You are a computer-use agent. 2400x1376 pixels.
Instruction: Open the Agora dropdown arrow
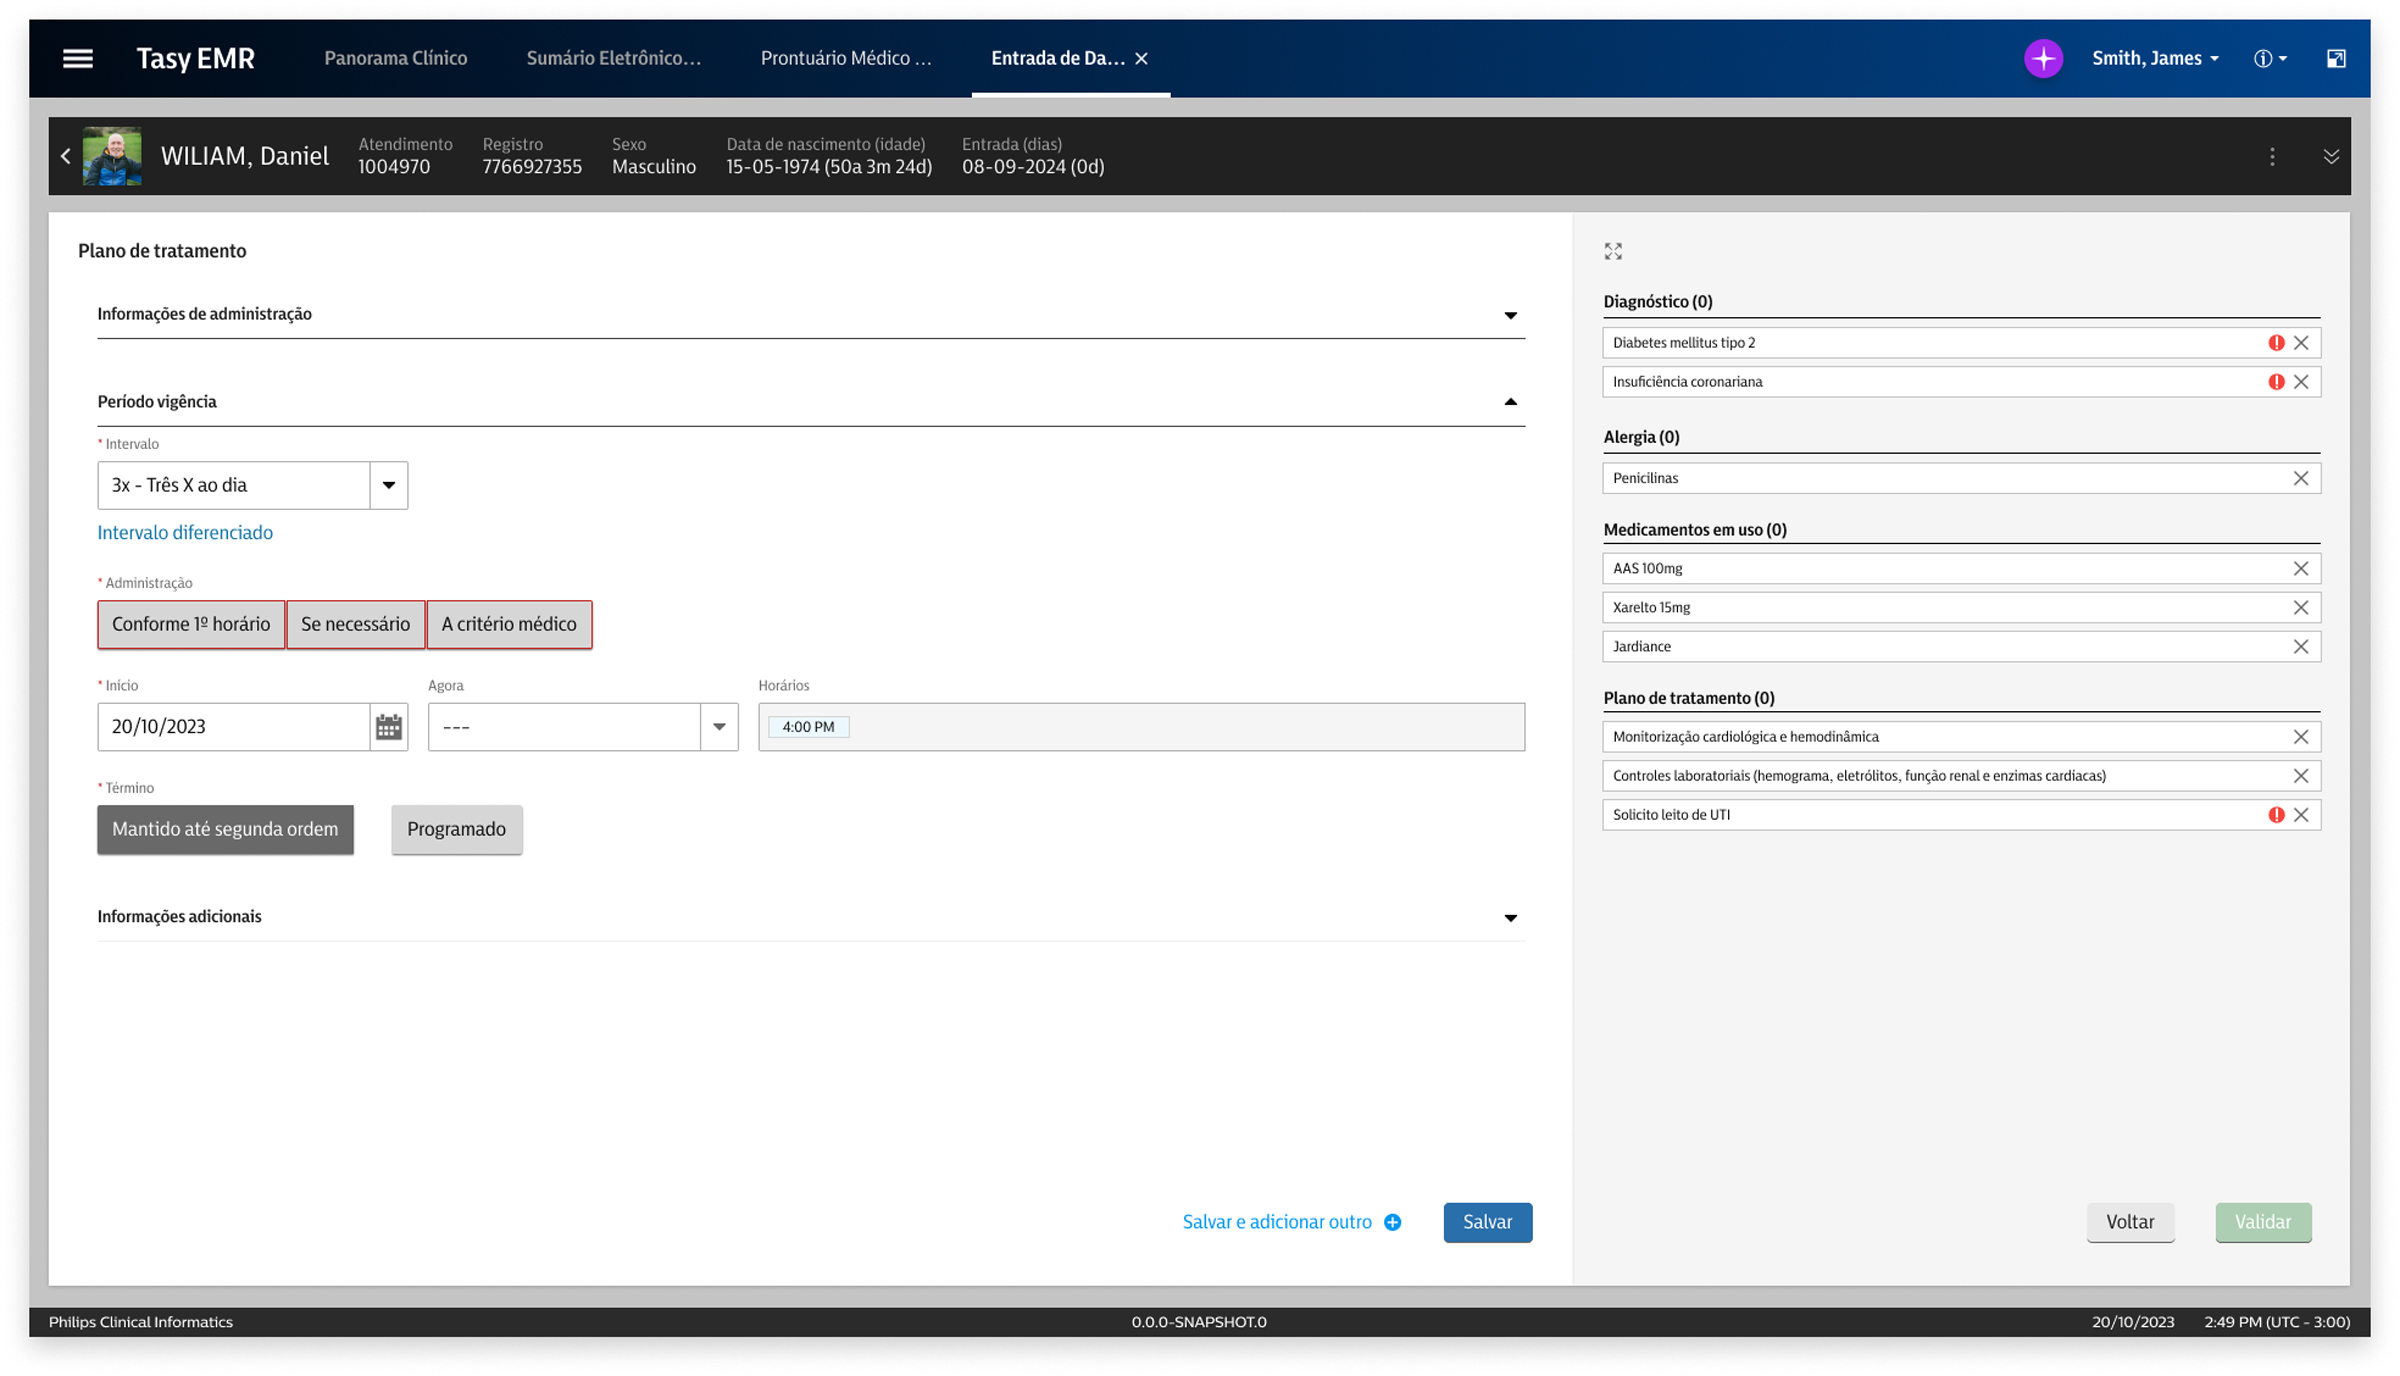click(x=718, y=727)
